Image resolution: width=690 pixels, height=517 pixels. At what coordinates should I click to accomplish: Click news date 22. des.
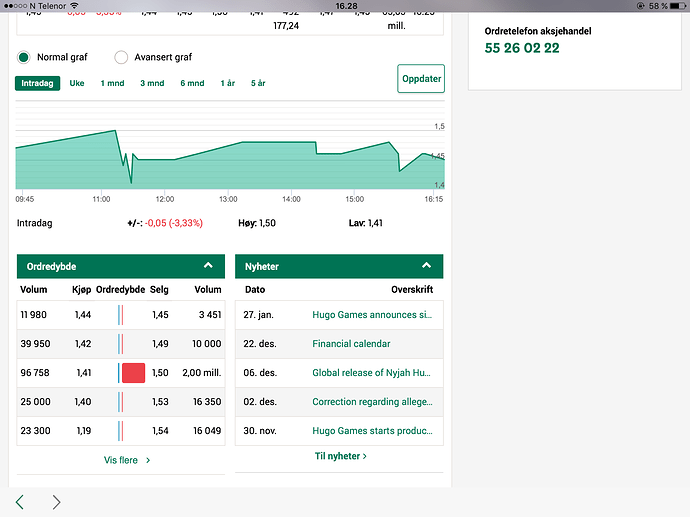pos(260,344)
